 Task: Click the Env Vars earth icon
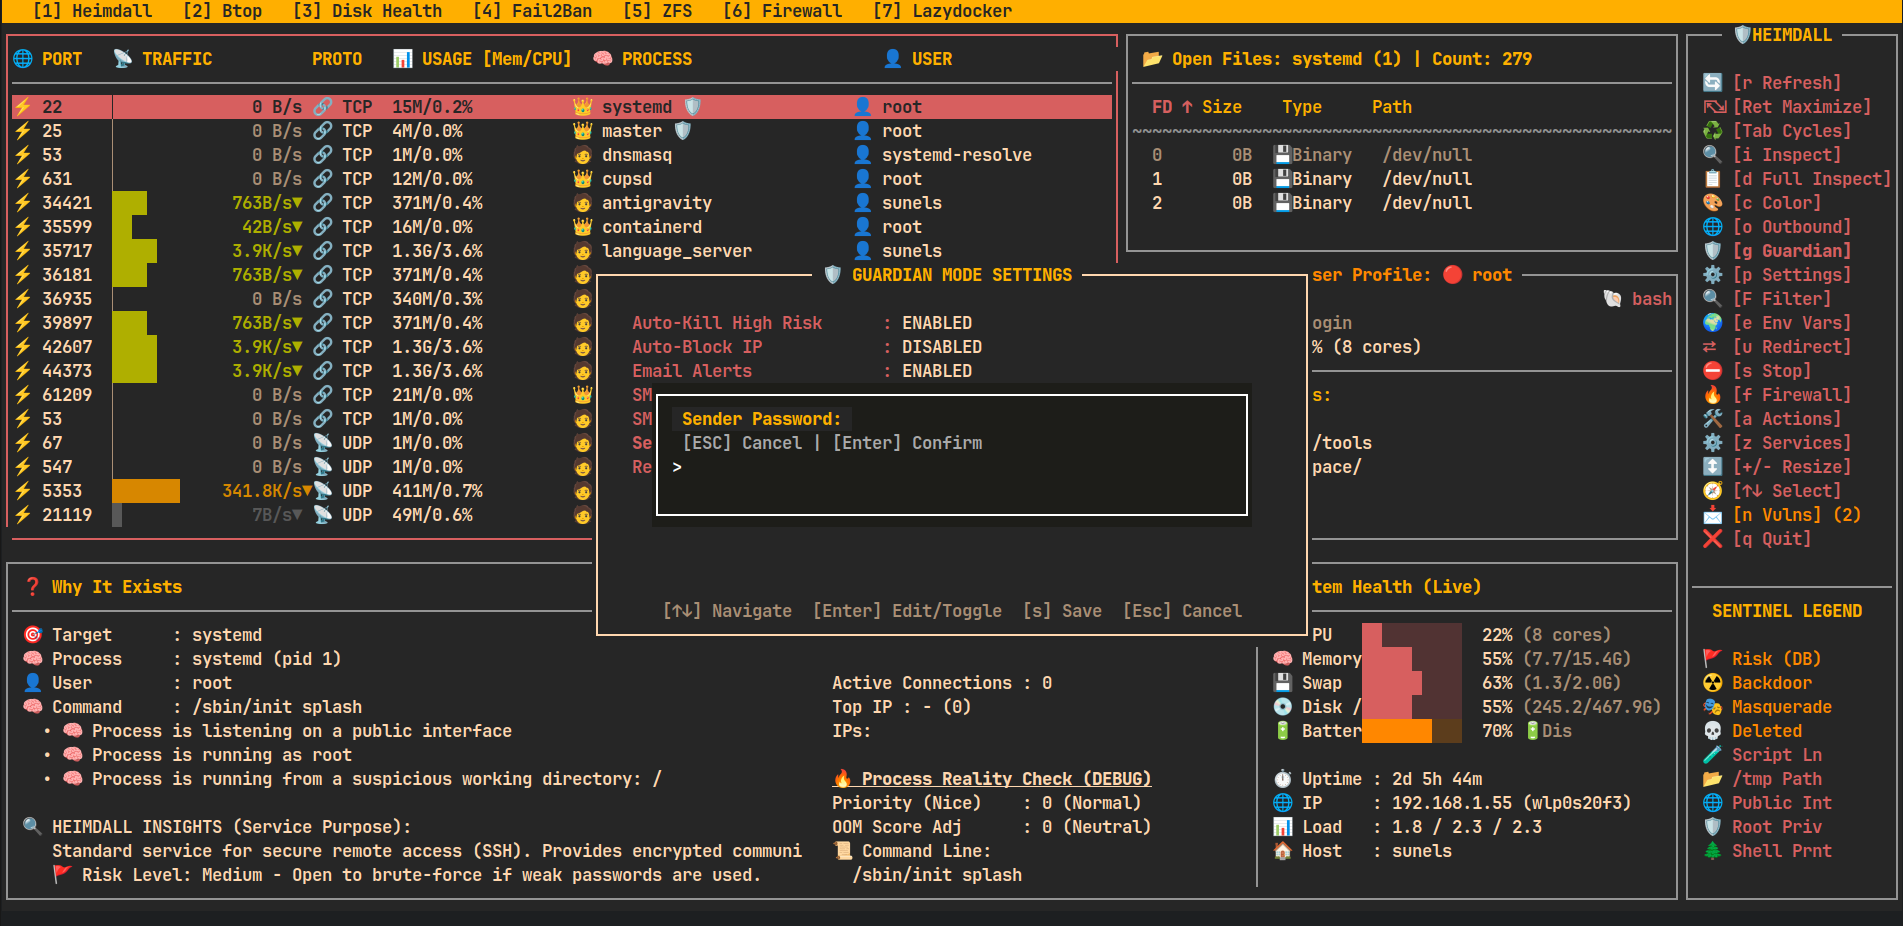(x=1713, y=323)
